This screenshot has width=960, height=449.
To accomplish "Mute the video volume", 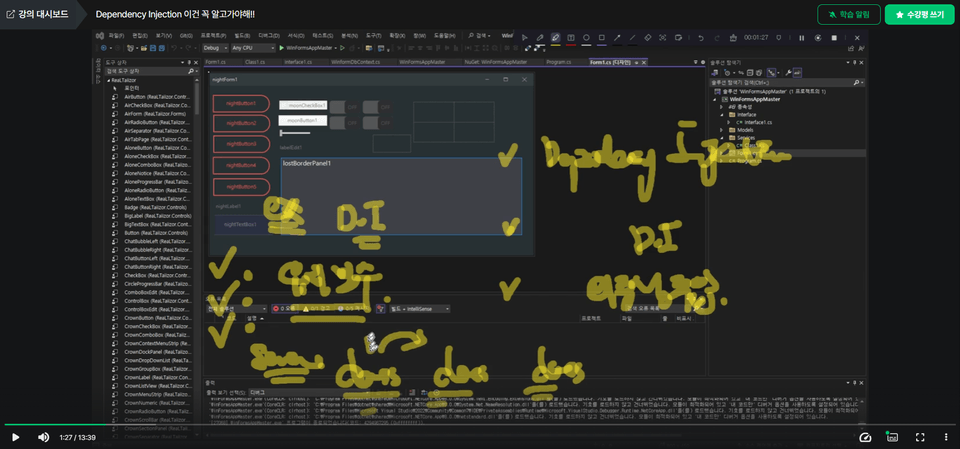I will click(x=43, y=437).
